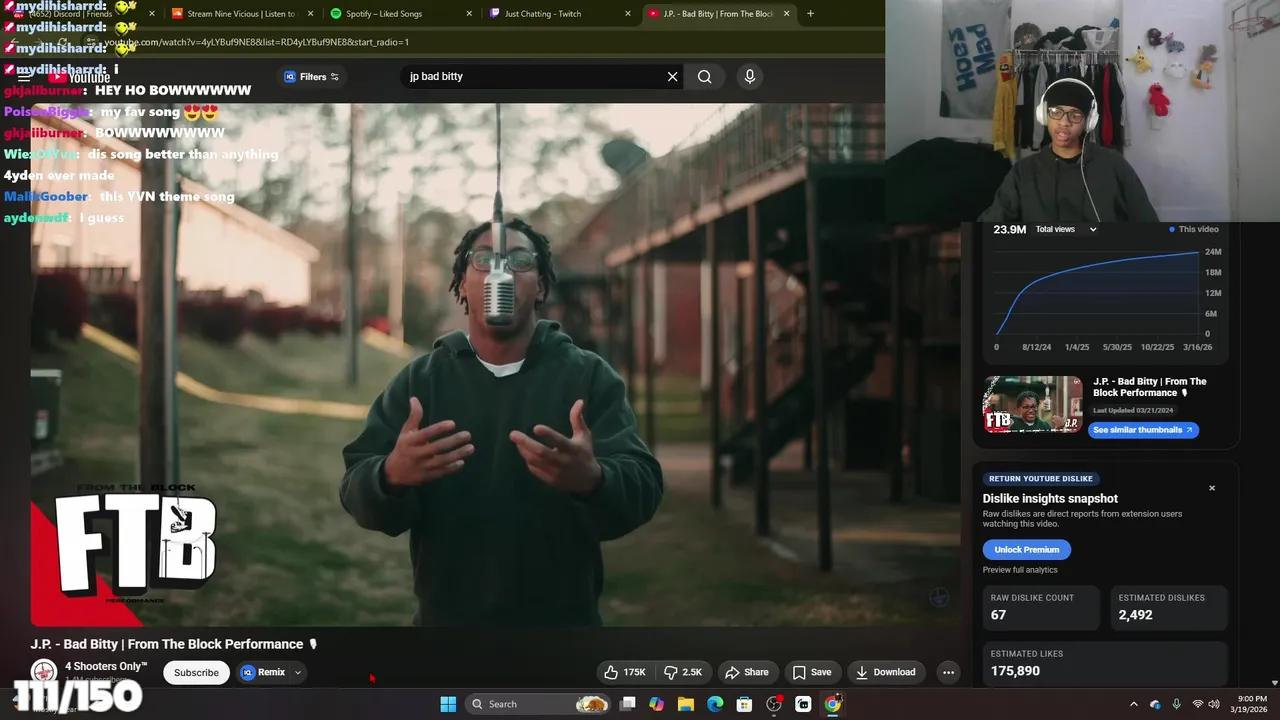Switch to the Discord Friends tab
The height and width of the screenshot is (720, 1280).
[x=82, y=14]
